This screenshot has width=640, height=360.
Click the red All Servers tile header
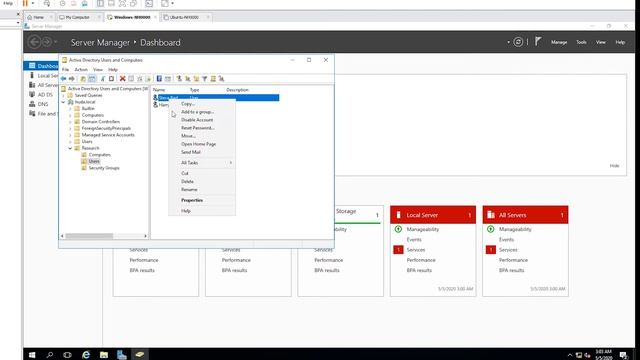point(525,215)
